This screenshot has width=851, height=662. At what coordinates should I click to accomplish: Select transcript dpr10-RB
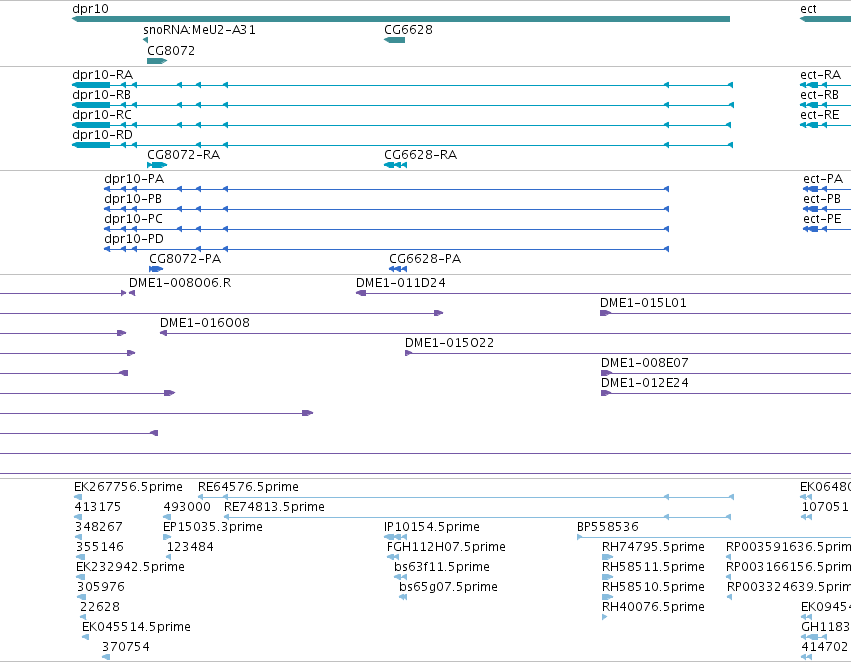click(403, 105)
